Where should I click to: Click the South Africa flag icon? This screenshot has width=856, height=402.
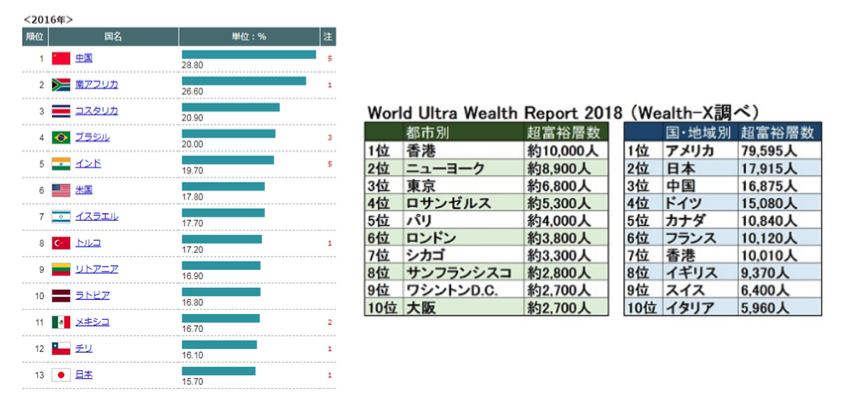point(61,85)
